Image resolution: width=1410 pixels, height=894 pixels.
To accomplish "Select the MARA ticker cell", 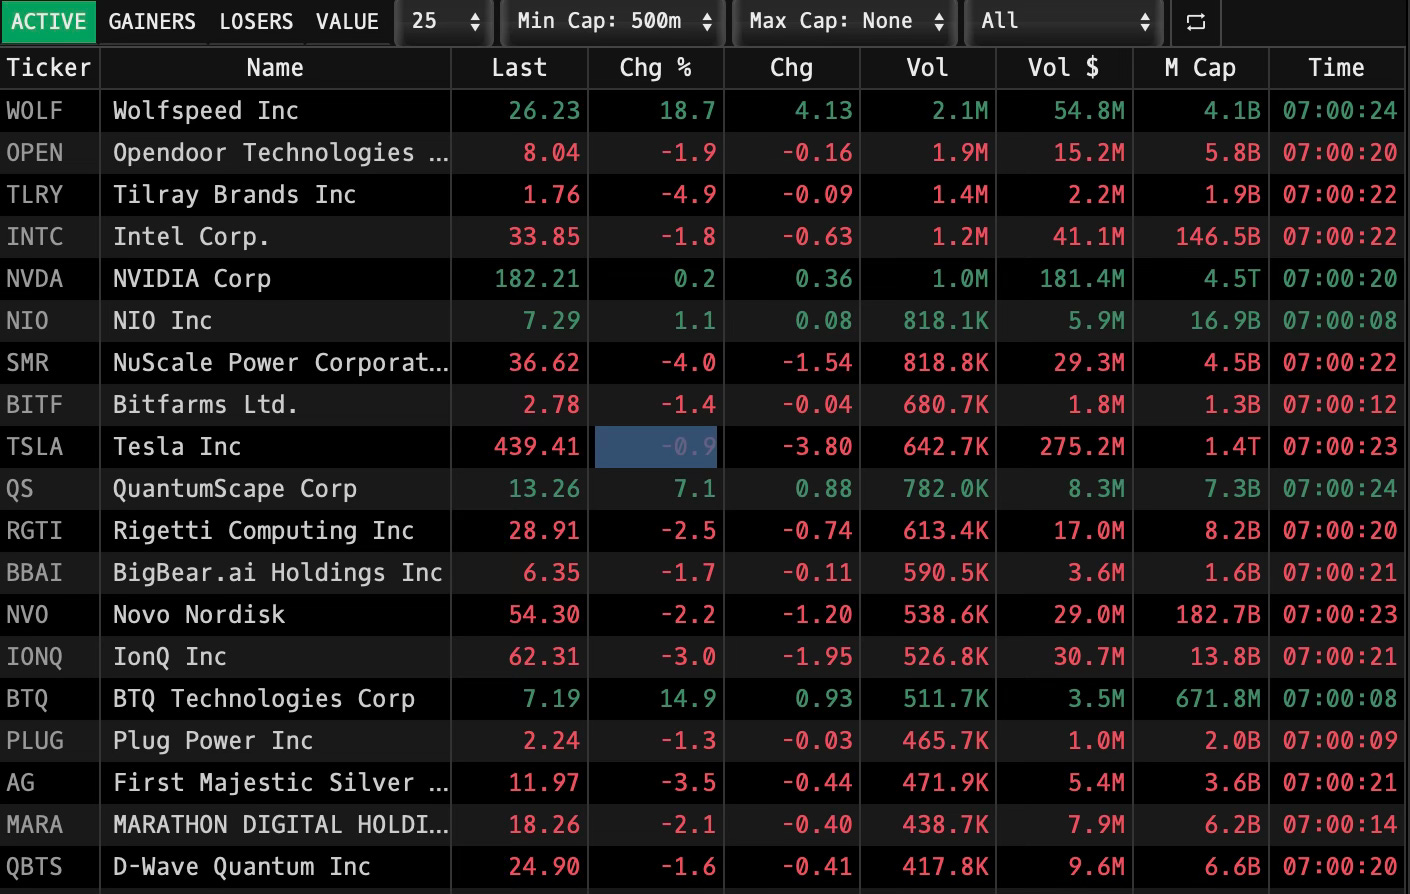I will click(49, 825).
